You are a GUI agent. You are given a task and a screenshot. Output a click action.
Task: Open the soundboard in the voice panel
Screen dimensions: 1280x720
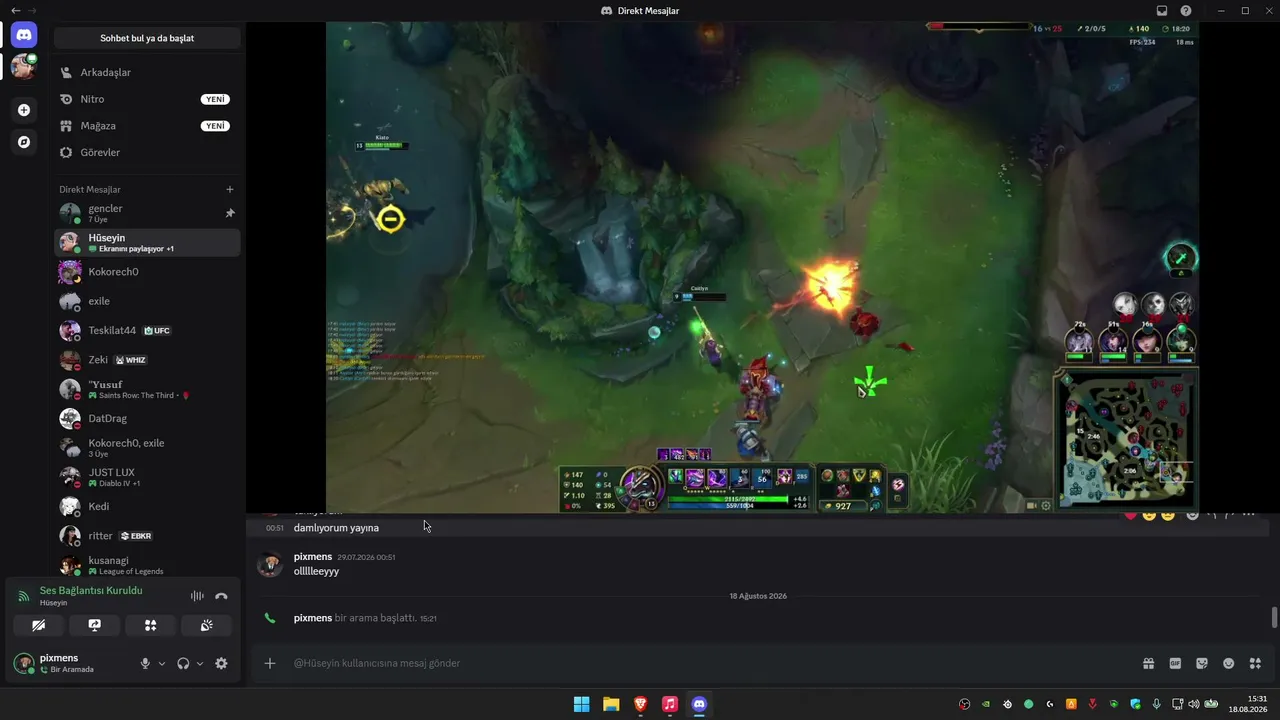[x=206, y=625]
